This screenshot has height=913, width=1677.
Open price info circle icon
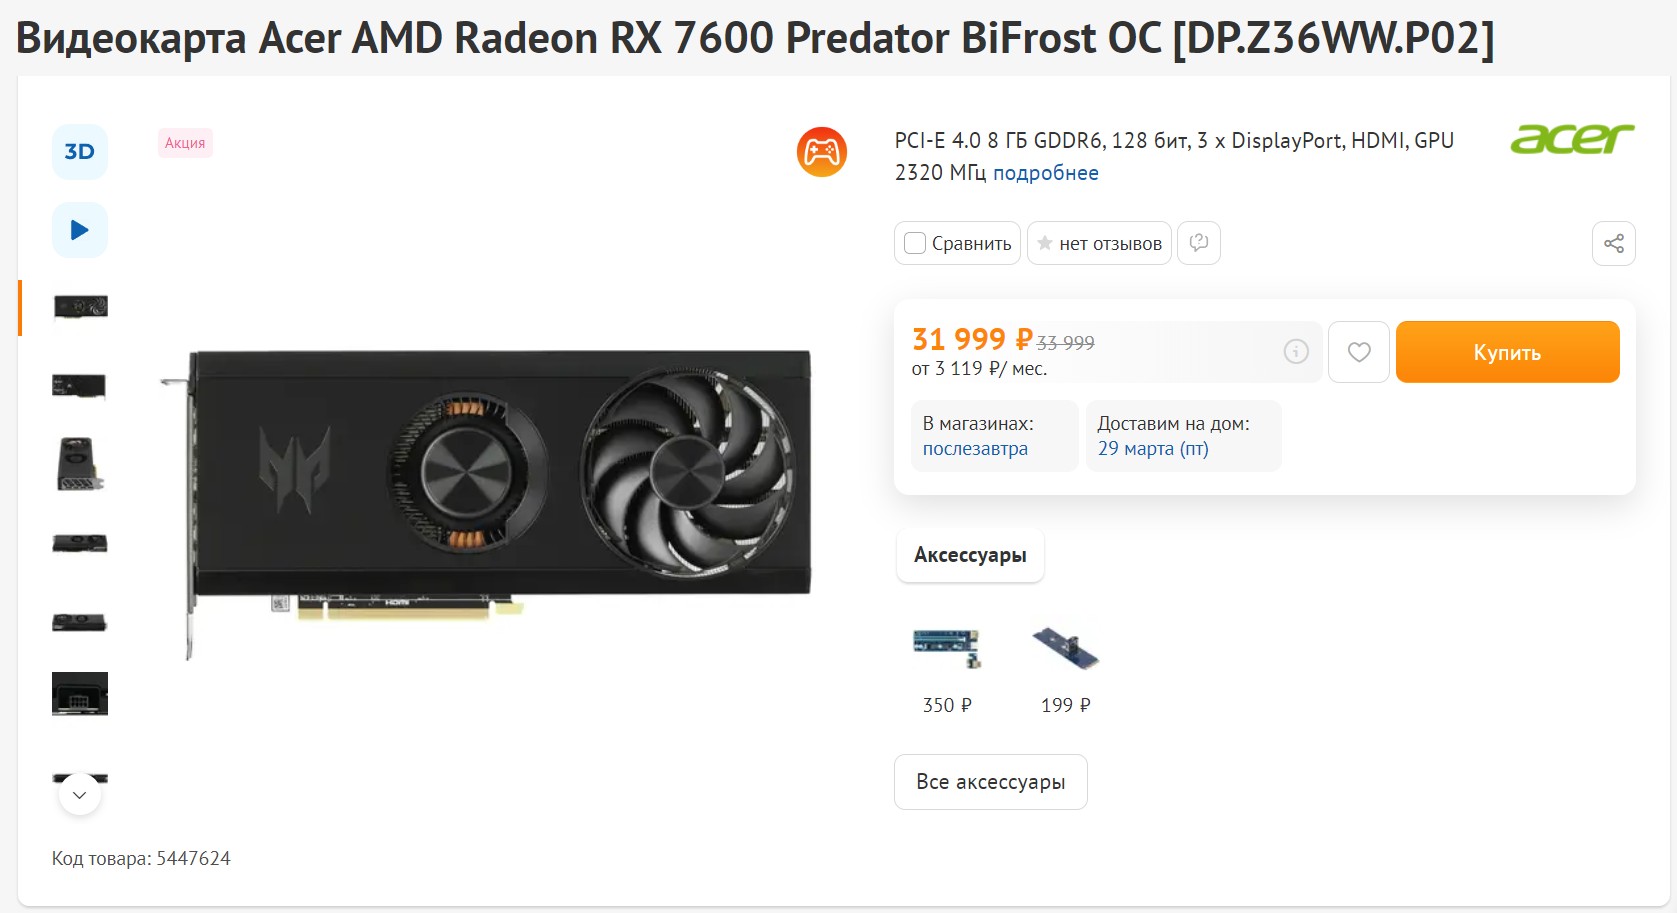pos(1296,352)
